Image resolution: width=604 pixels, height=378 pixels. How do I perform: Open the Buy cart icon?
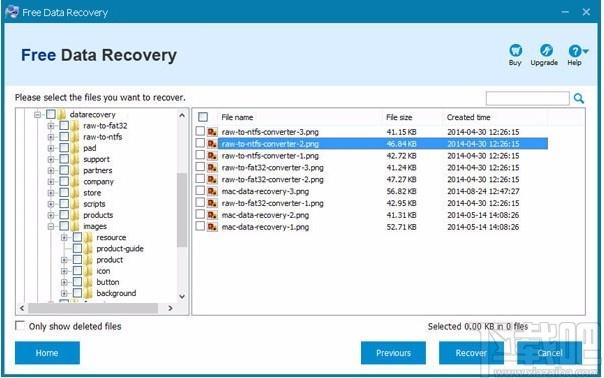point(515,50)
